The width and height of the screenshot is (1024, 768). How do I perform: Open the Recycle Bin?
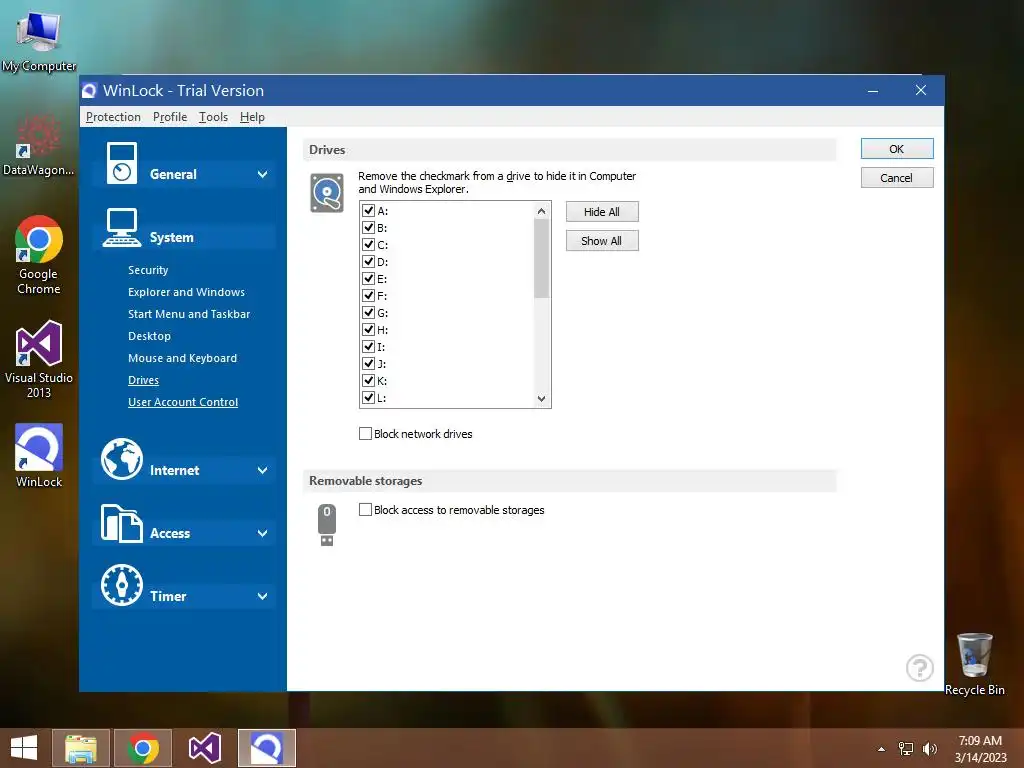(974, 664)
